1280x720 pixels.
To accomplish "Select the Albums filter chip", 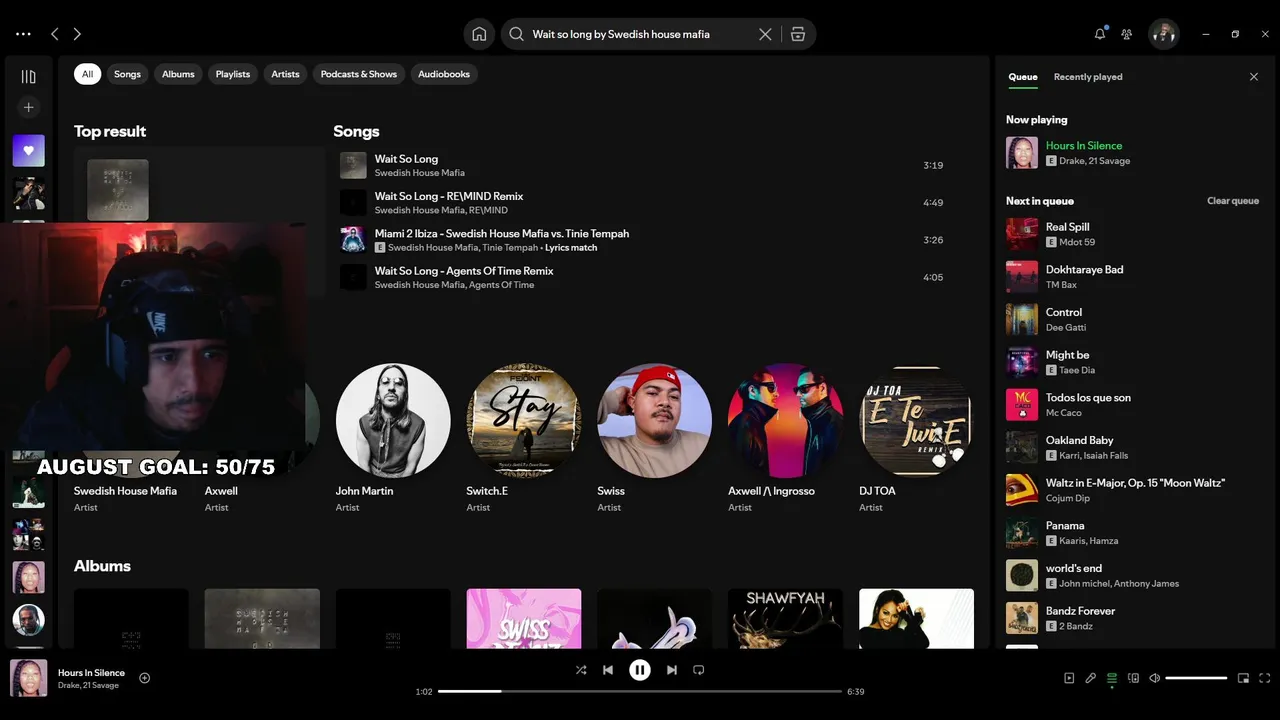I will (178, 74).
